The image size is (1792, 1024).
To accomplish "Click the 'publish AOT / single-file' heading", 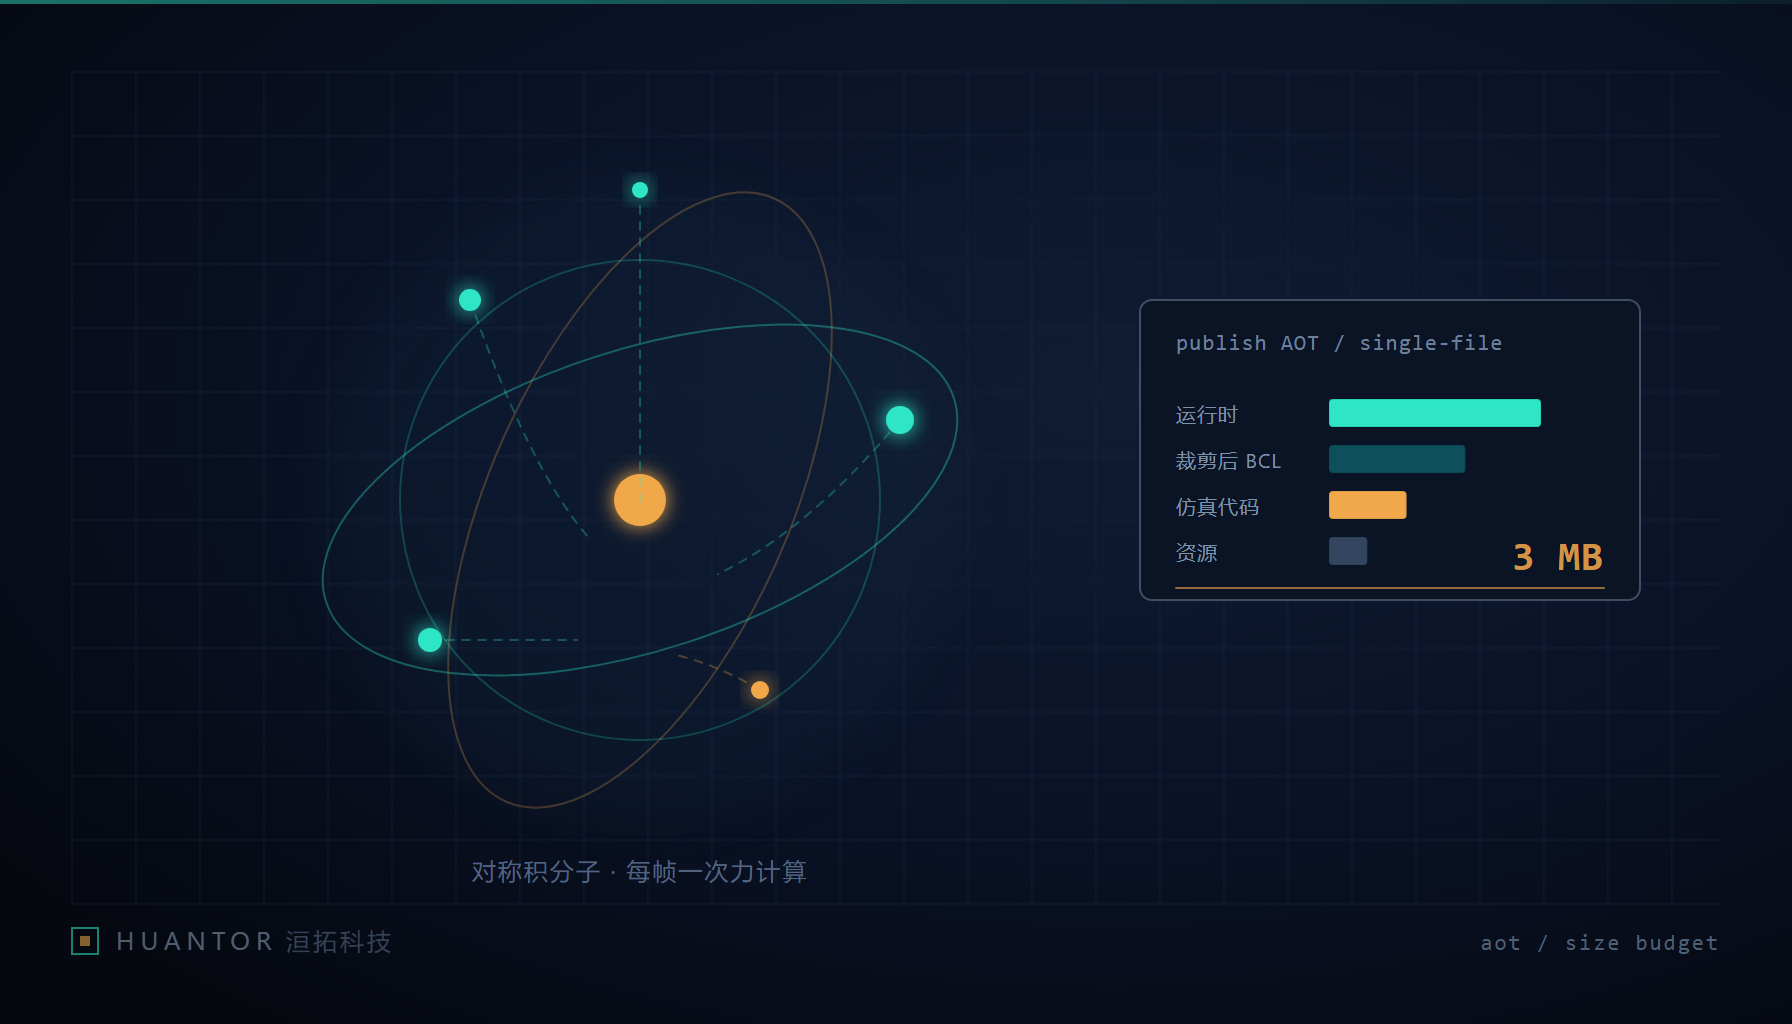I will click(x=1338, y=343).
